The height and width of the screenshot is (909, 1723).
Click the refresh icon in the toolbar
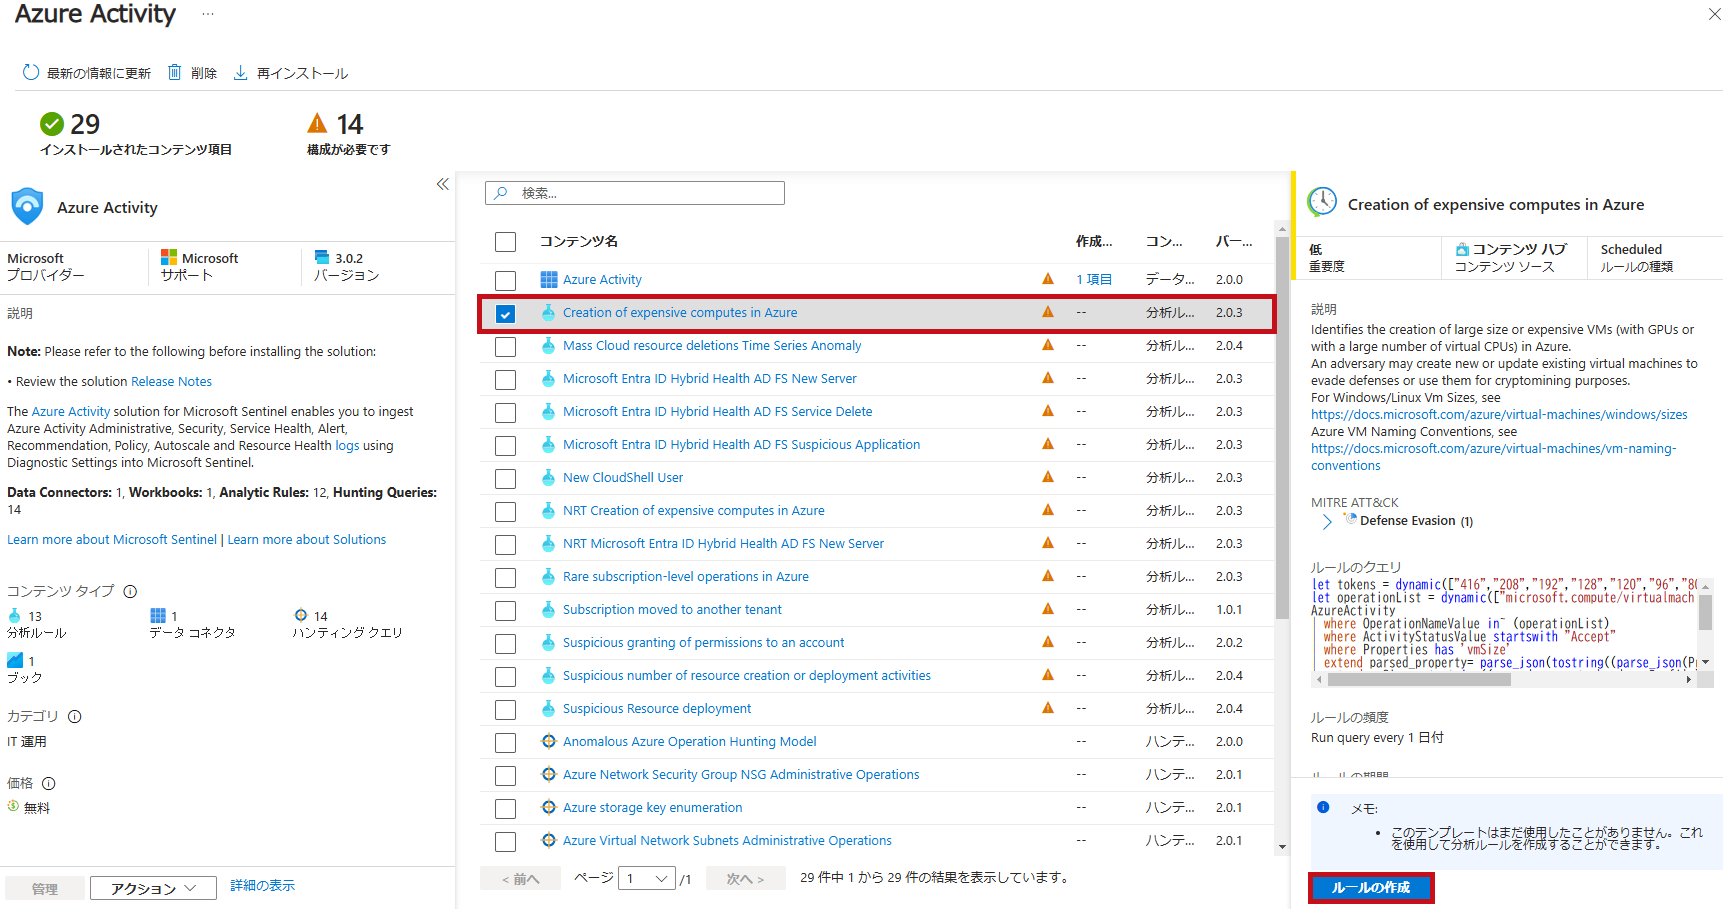tap(31, 73)
